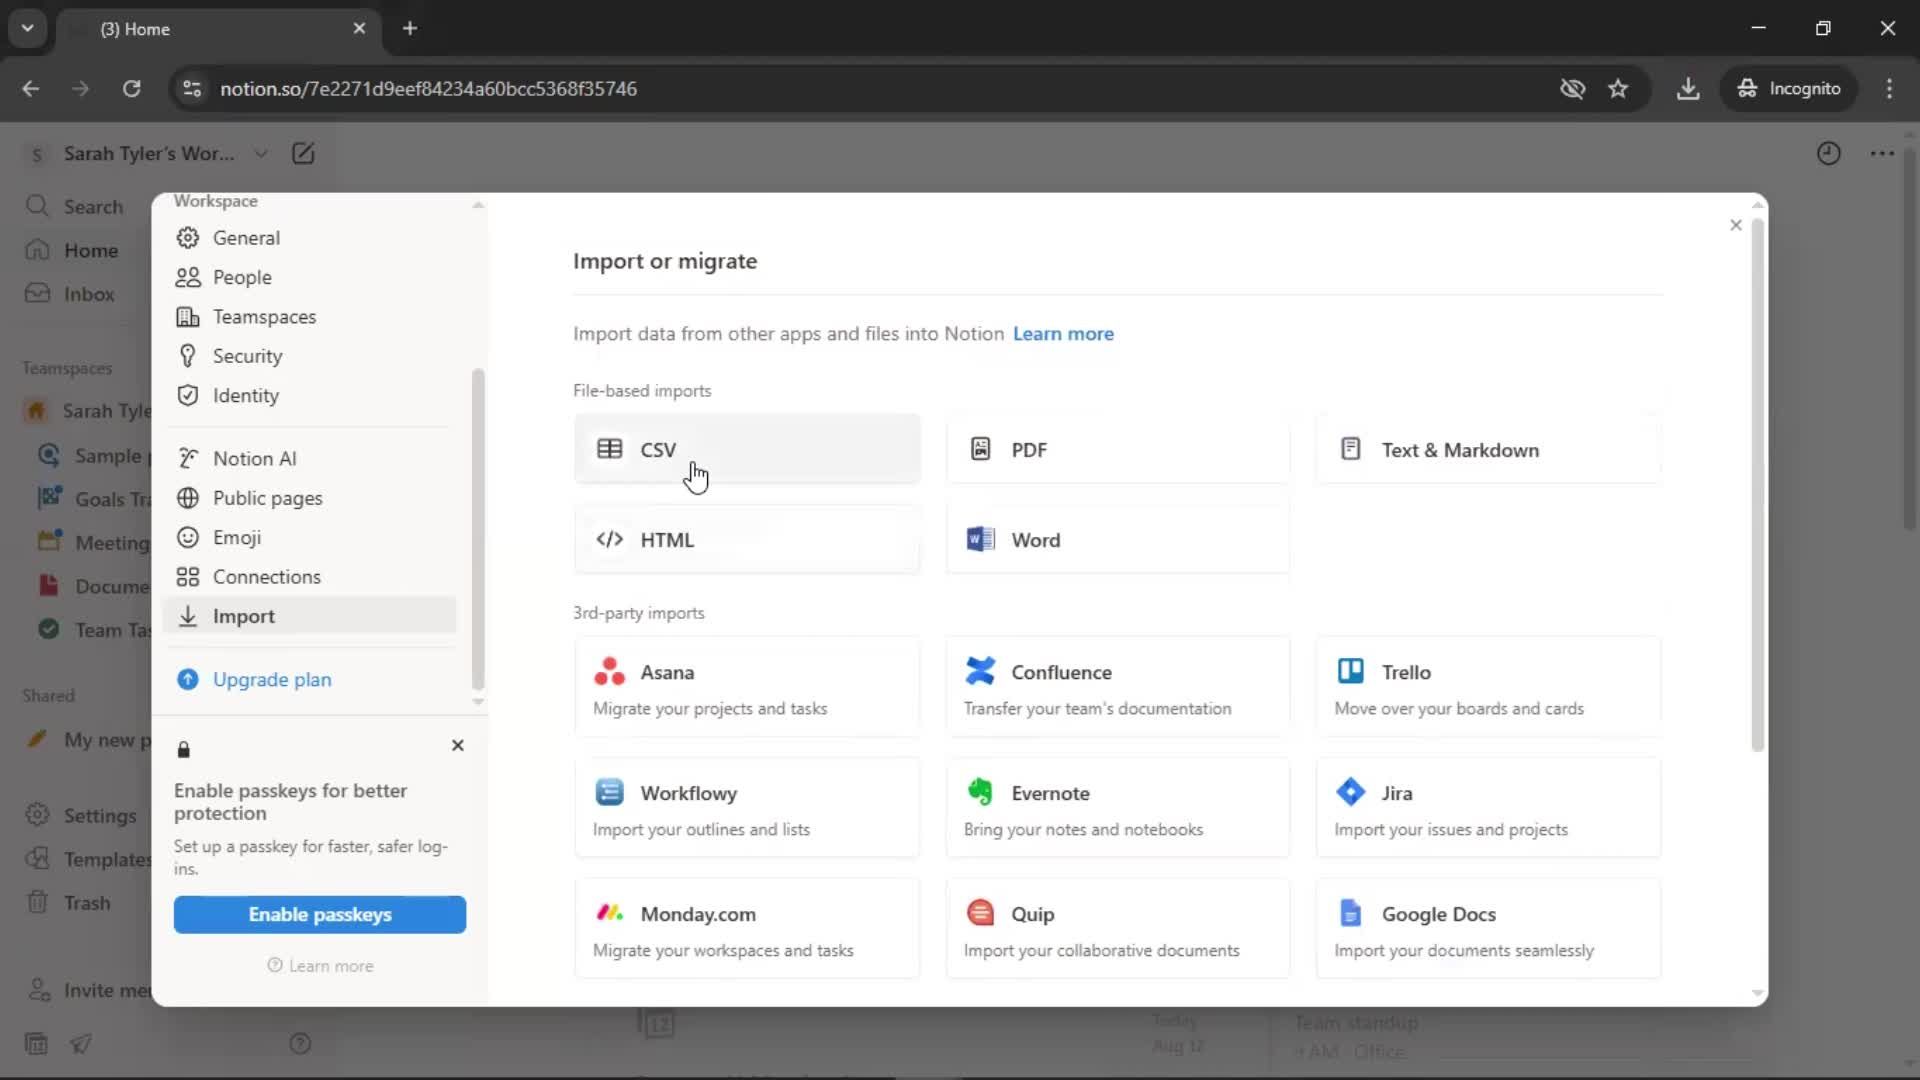Open Chrome's three-dot menu
This screenshot has height=1080, width=1920.
coord(1889,88)
